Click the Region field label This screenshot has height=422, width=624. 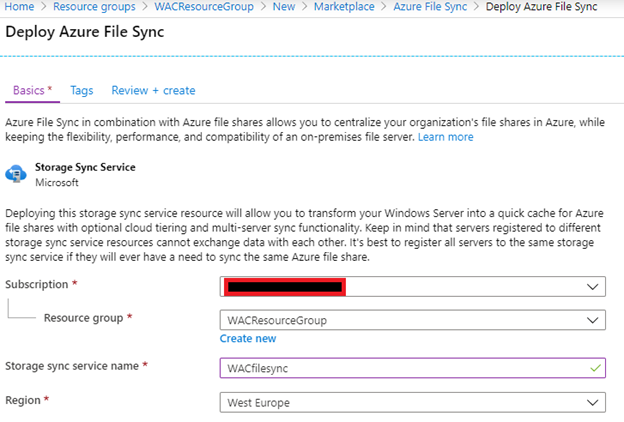click(23, 400)
